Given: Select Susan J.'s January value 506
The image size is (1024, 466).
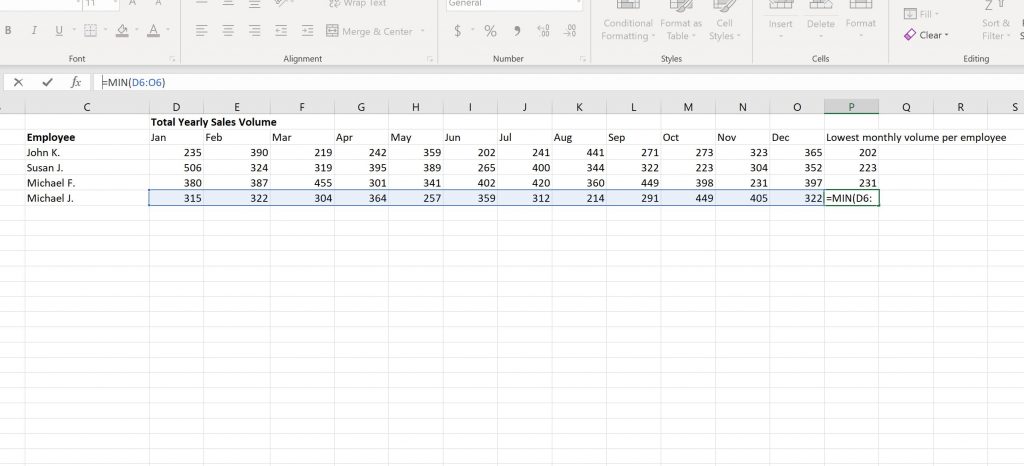Looking at the screenshot, I should coord(176,168).
